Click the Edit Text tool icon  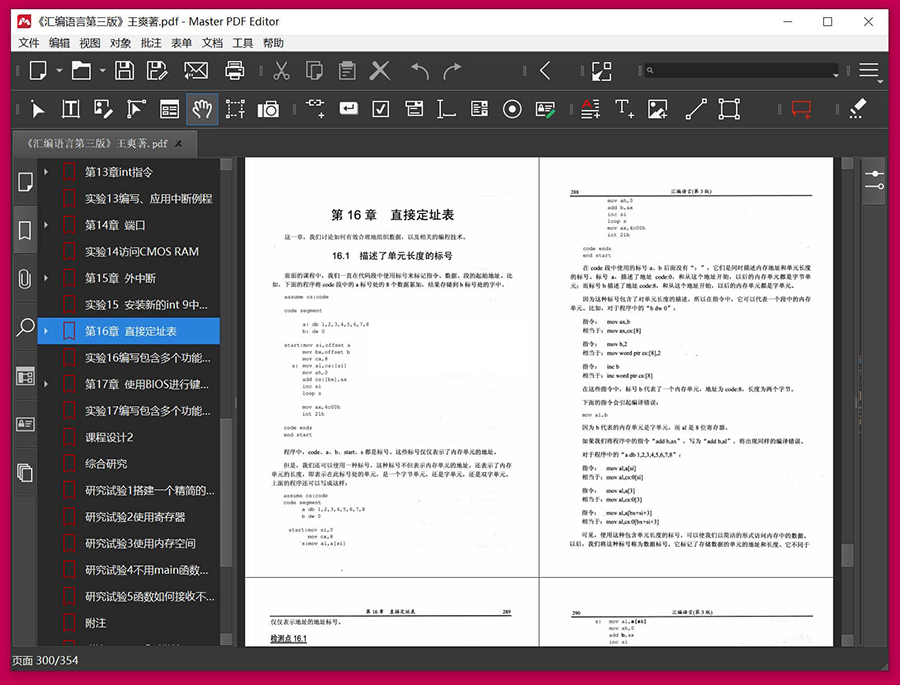click(x=71, y=109)
